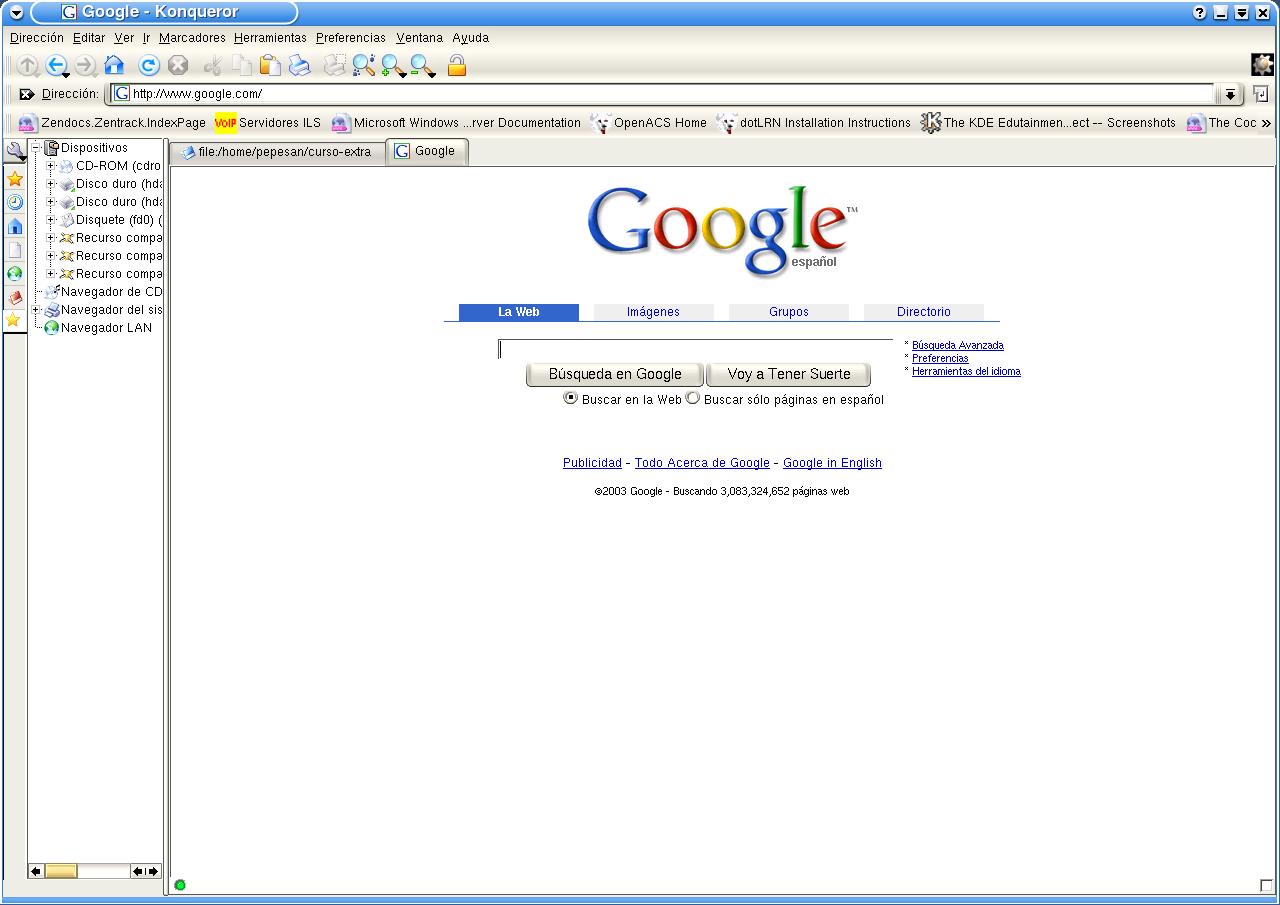Open the Marcadores menu
Screen dimensions: 1280x905
pyautogui.click(x=192, y=38)
